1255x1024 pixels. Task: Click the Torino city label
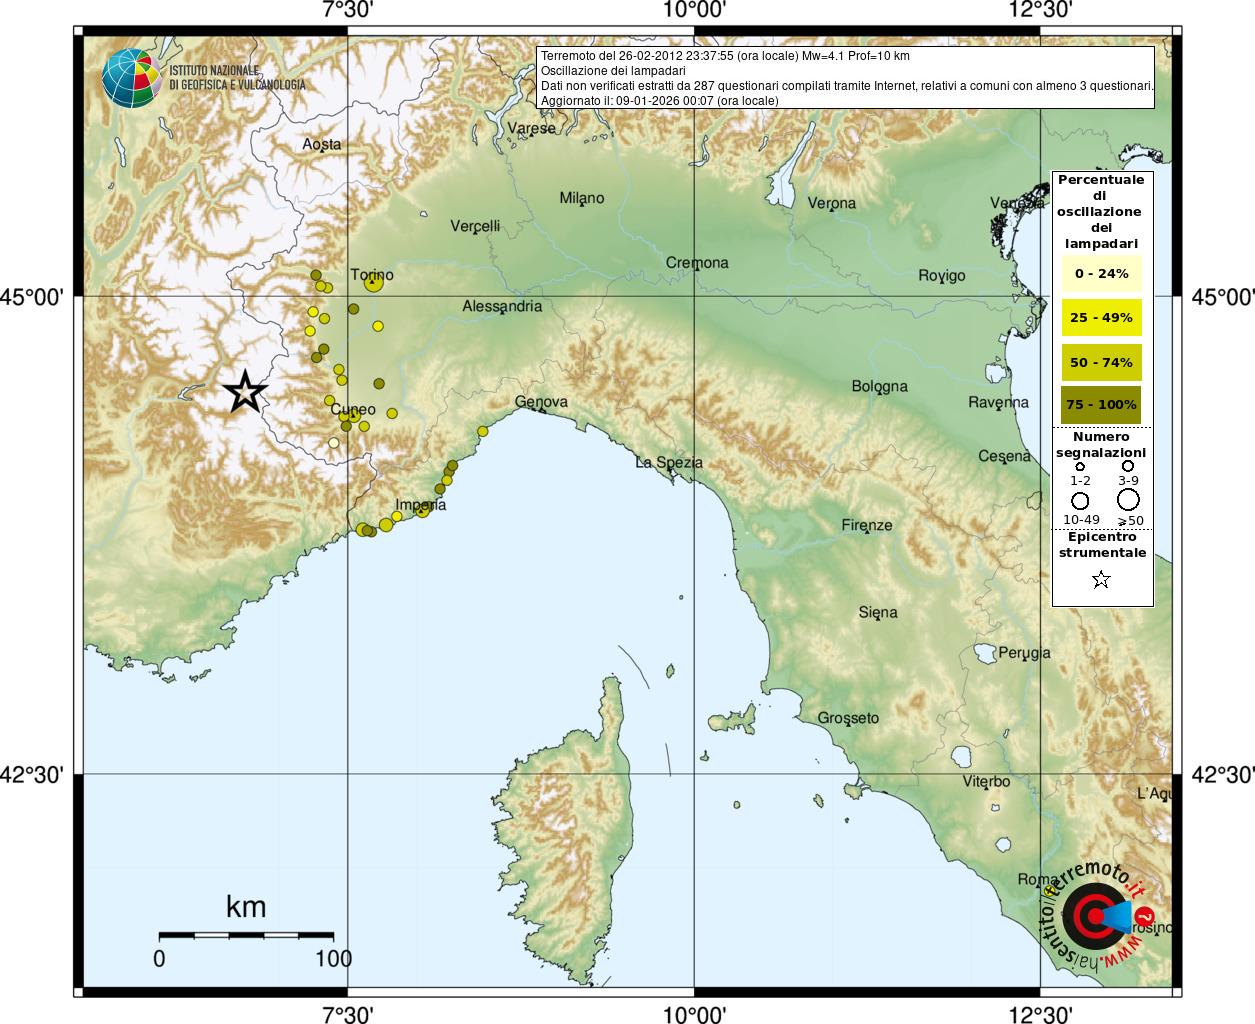(x=372, y=274)
